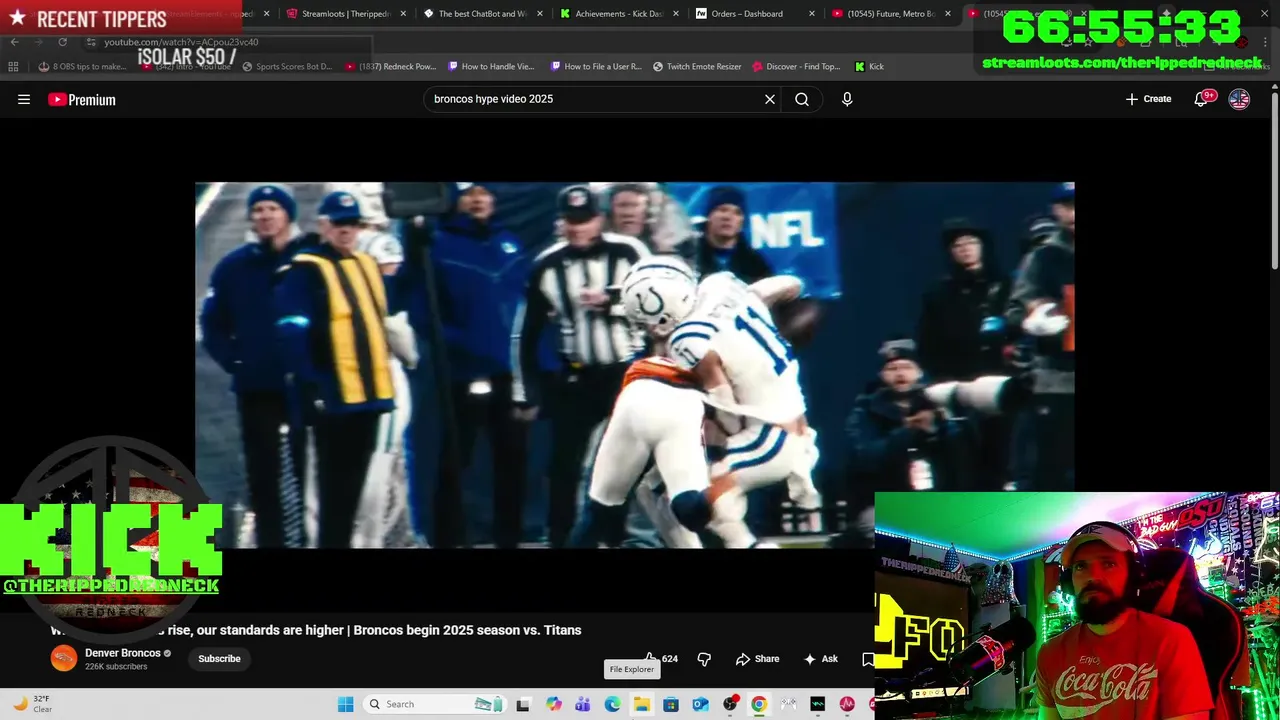The image size is (1280, 720).
Task: Dislike the Broncos video
Action: pos(704,659)
